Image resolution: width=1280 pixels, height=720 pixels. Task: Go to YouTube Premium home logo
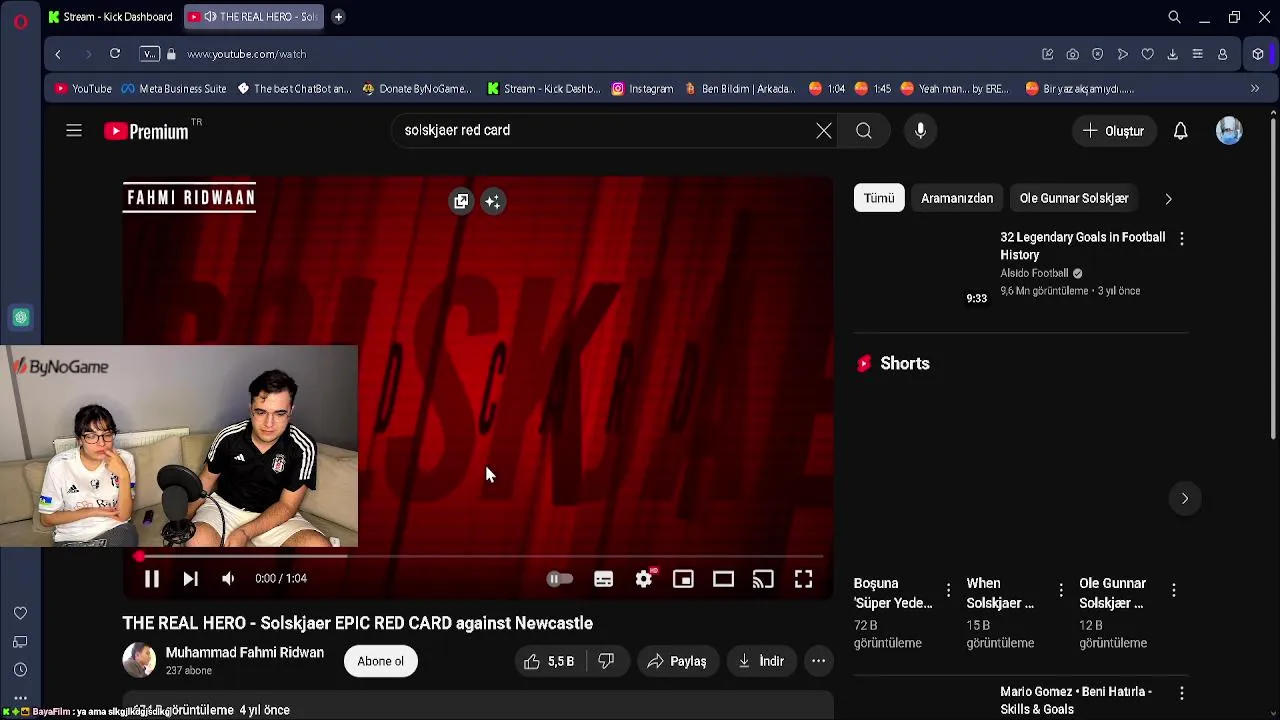pos(146,131)
